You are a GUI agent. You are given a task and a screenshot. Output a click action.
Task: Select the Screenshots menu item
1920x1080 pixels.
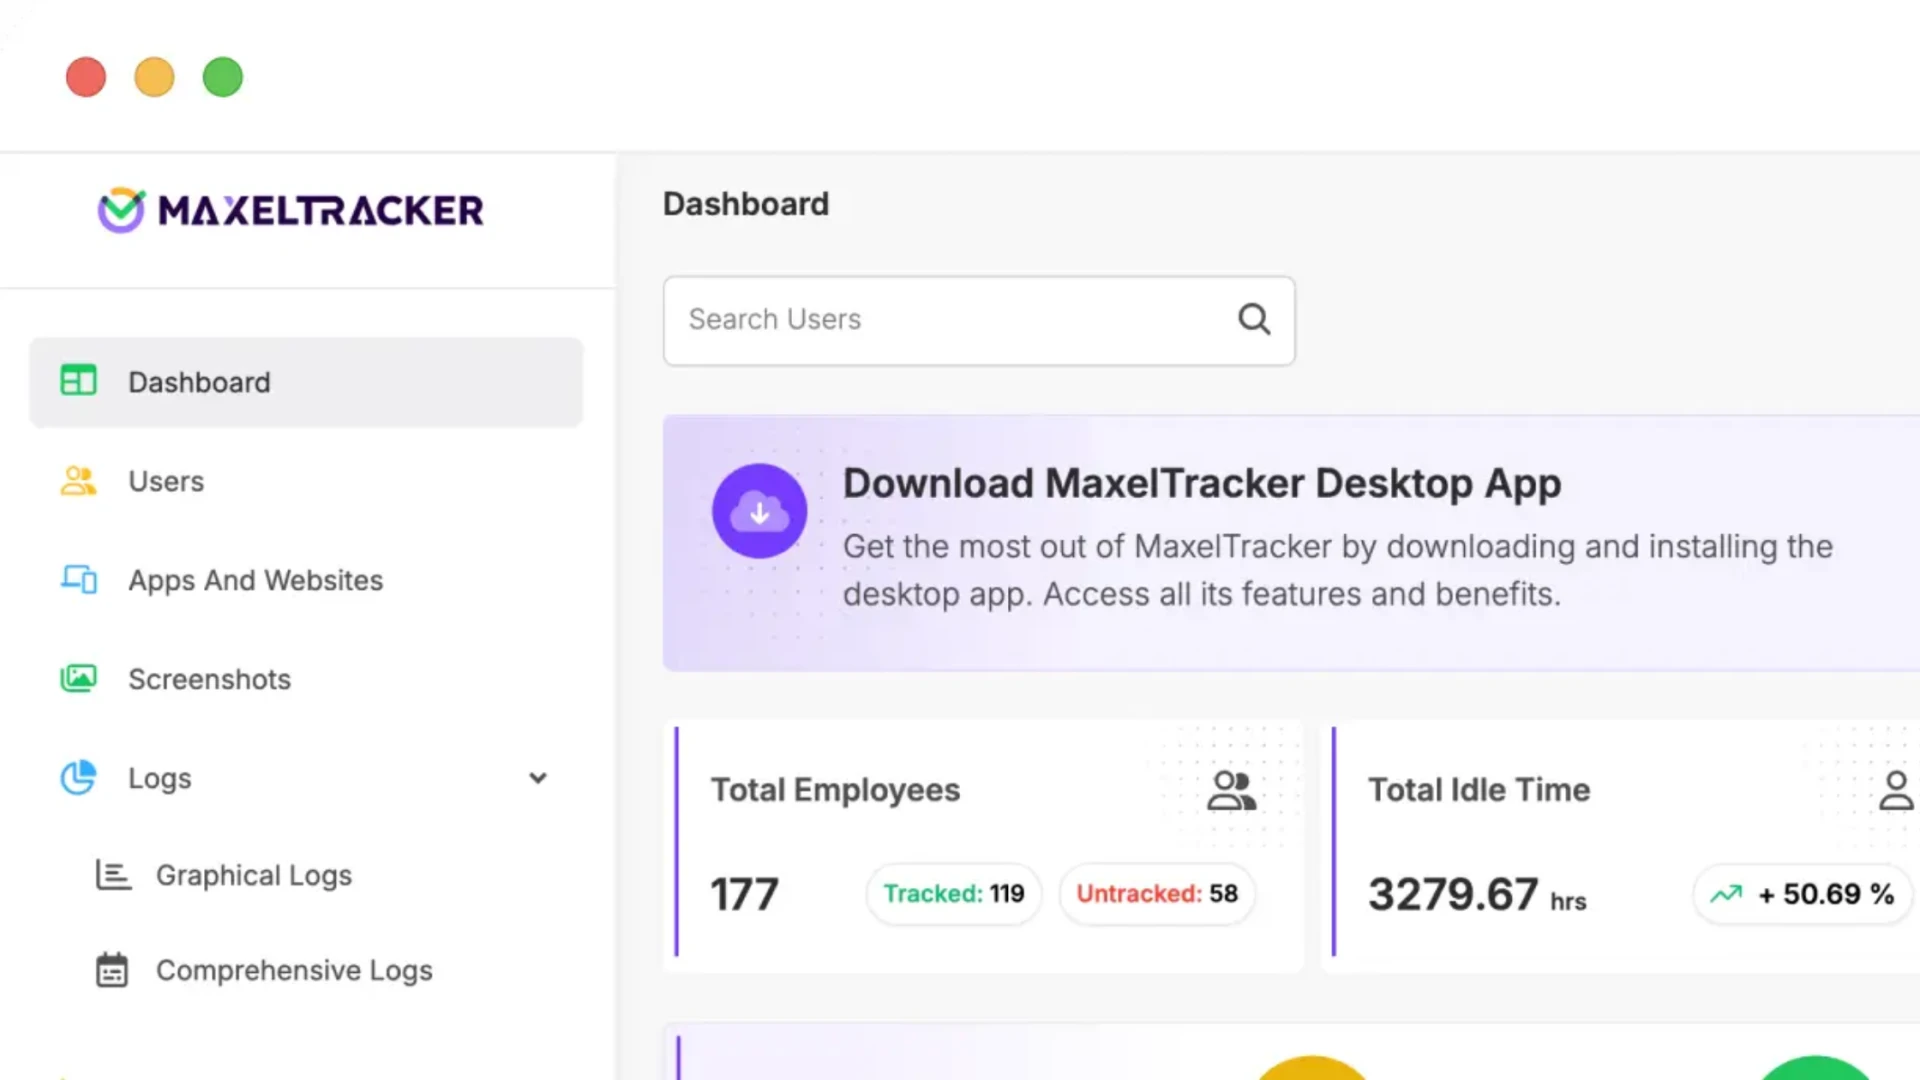[209, 679]
